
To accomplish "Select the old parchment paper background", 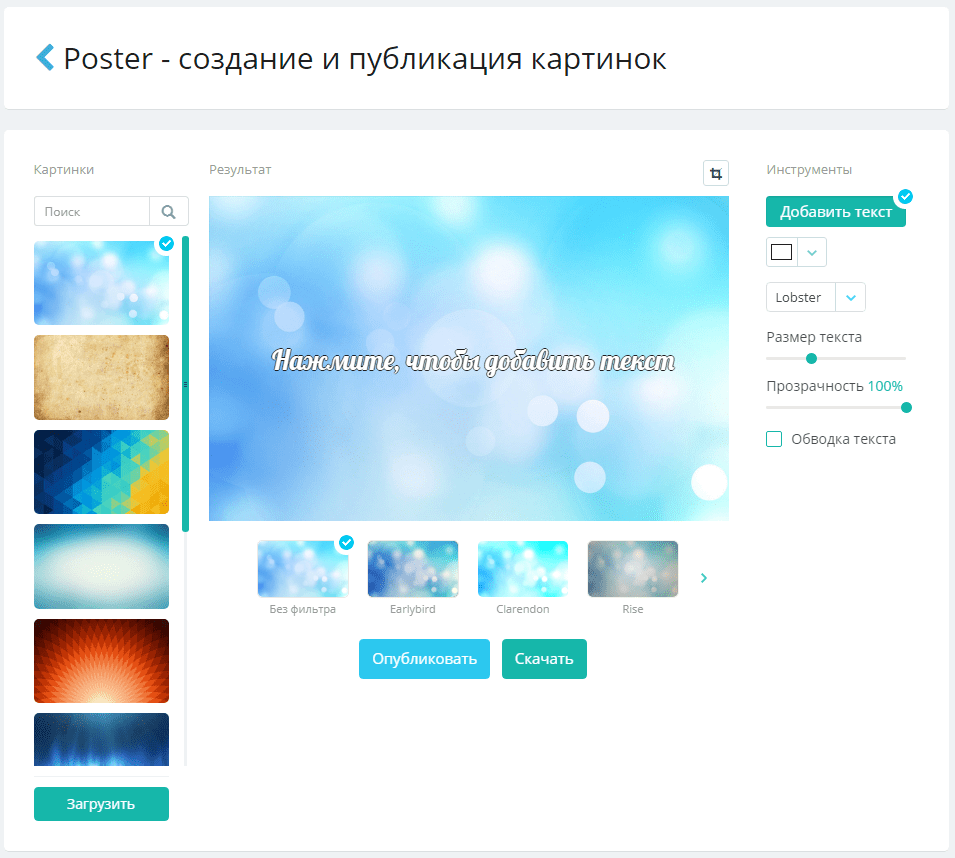I will [x=101, y=377].
